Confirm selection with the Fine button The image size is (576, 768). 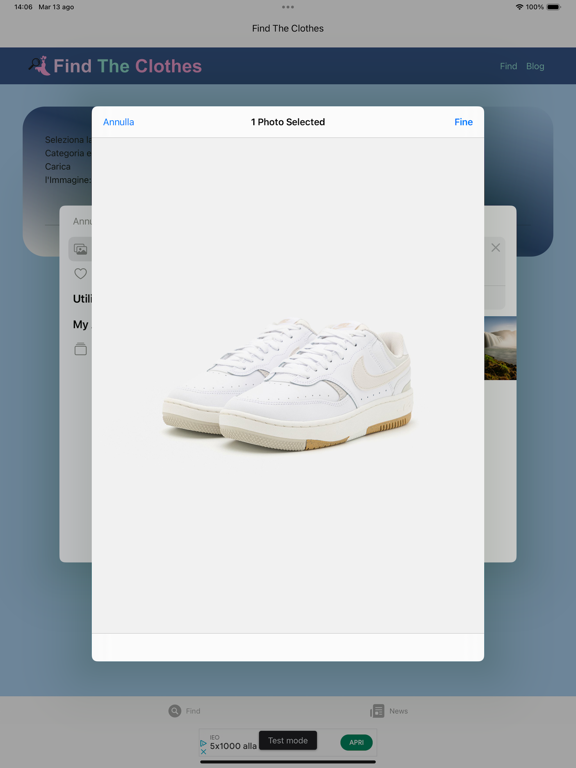coord(463,122)
